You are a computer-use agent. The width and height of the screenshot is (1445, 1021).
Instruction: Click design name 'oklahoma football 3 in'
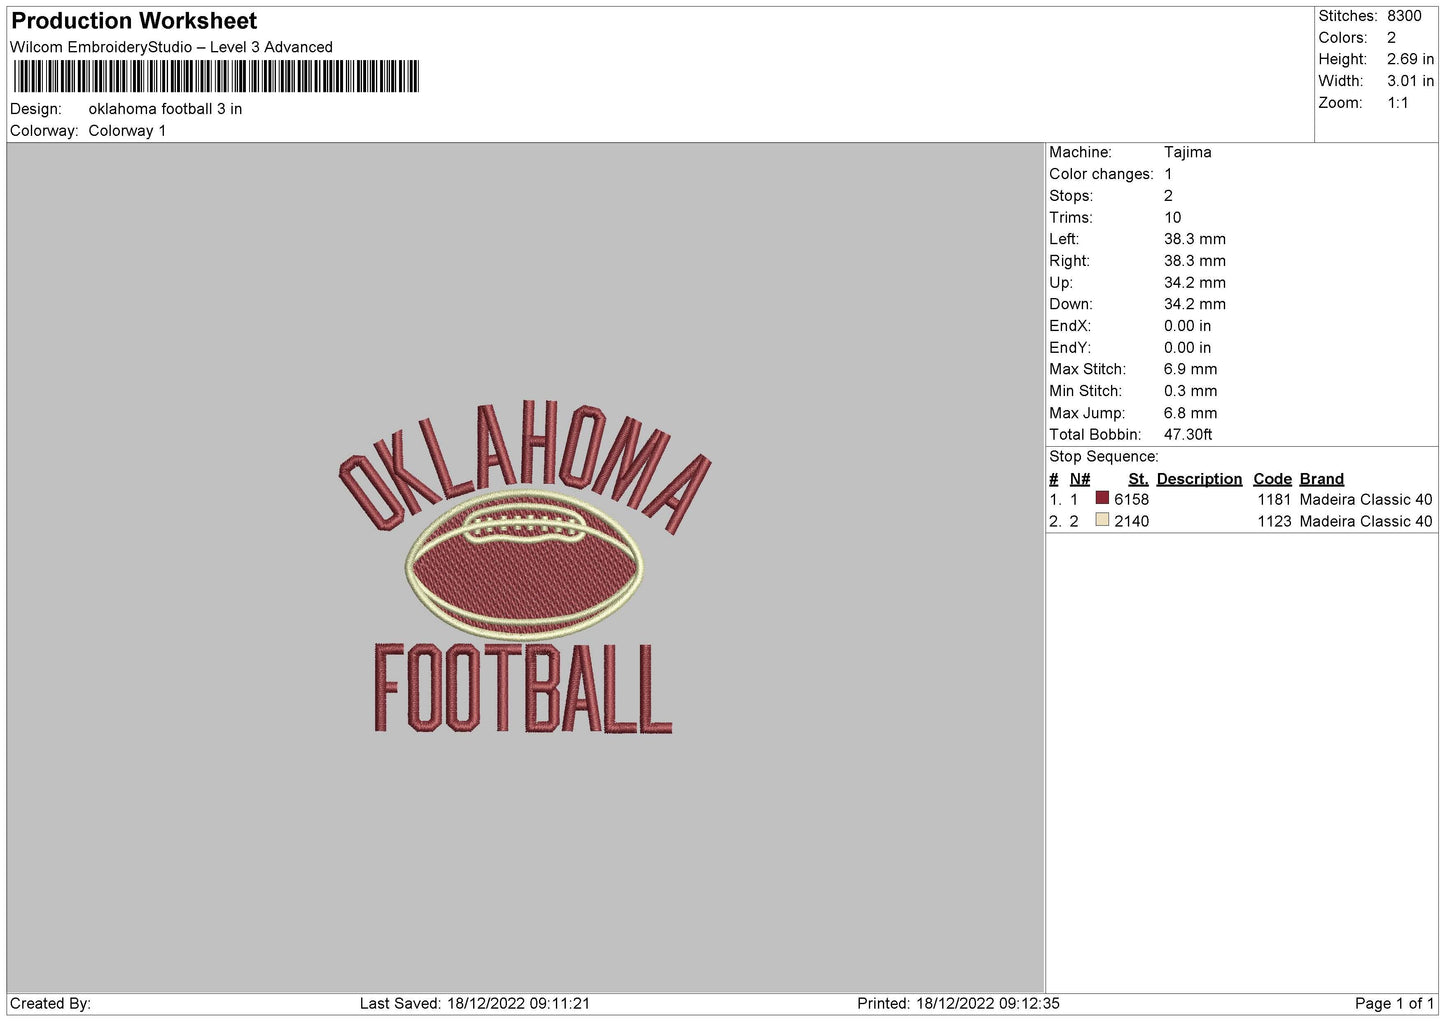(165, 109)
